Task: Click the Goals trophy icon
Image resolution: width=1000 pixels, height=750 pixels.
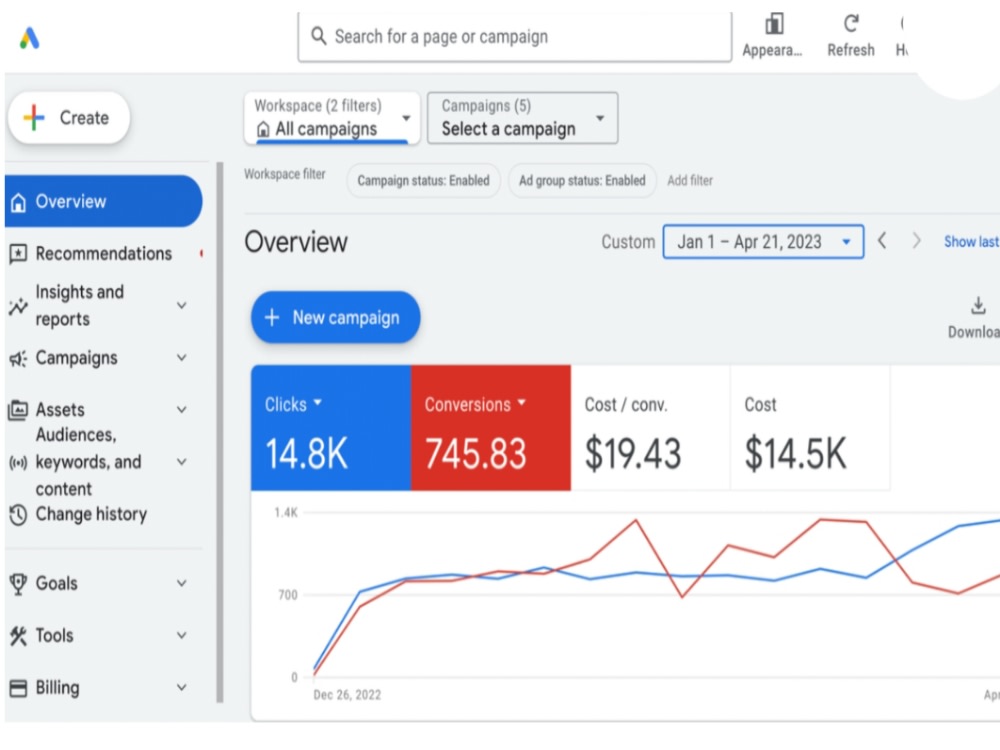Action: 18,584
